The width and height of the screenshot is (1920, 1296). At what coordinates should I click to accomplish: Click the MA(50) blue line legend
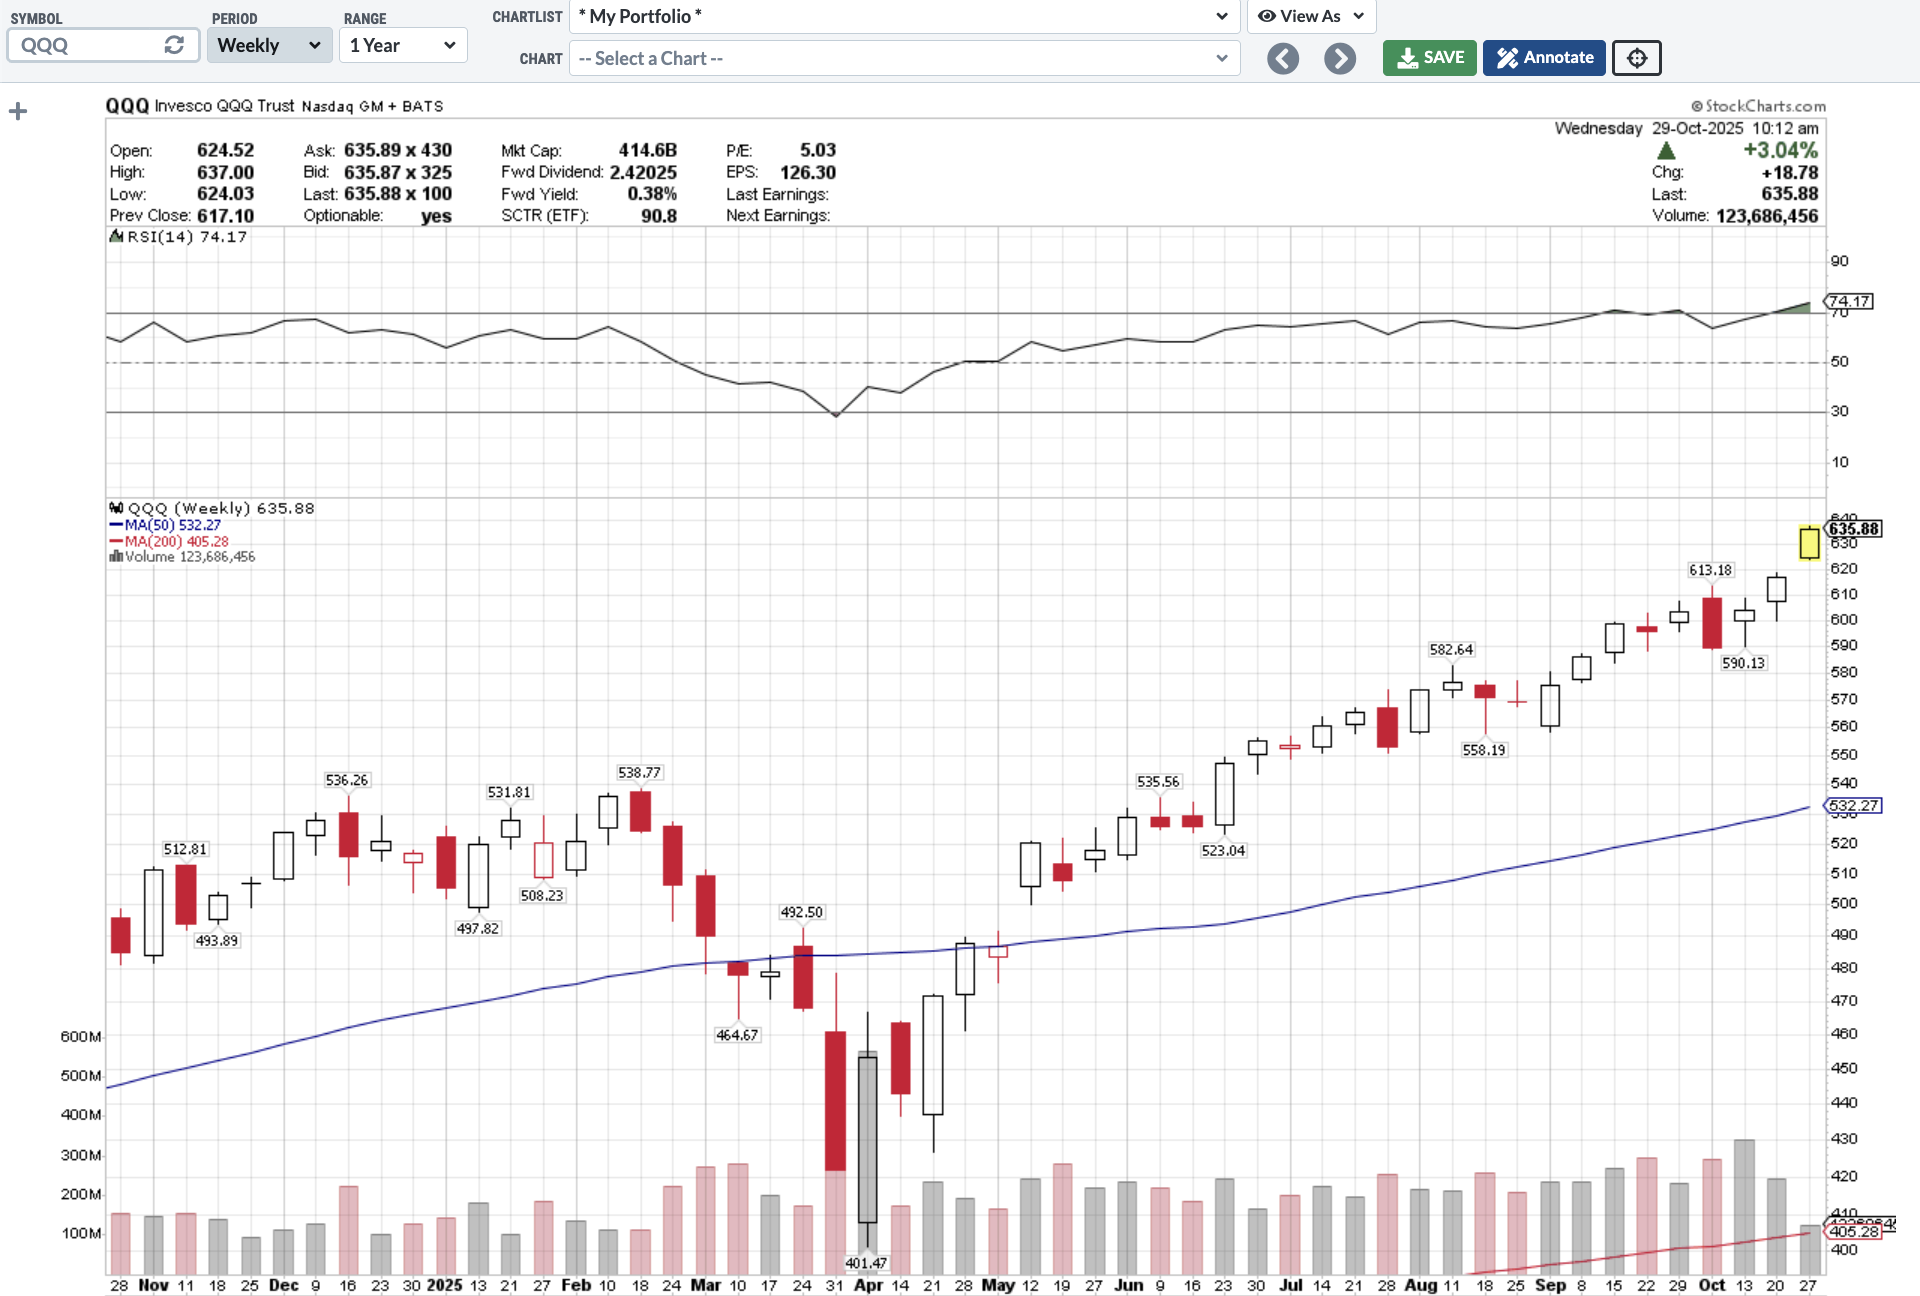point(165,525)
